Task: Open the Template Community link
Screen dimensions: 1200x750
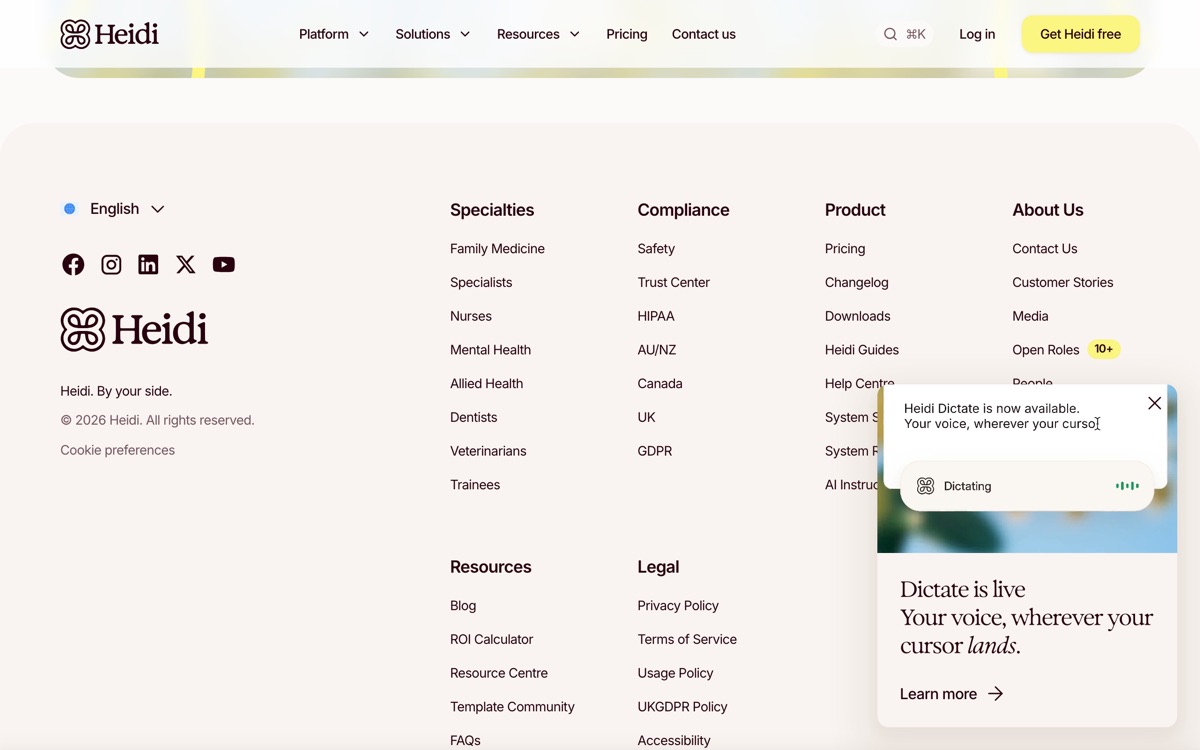Action: (x=512, y=707)
